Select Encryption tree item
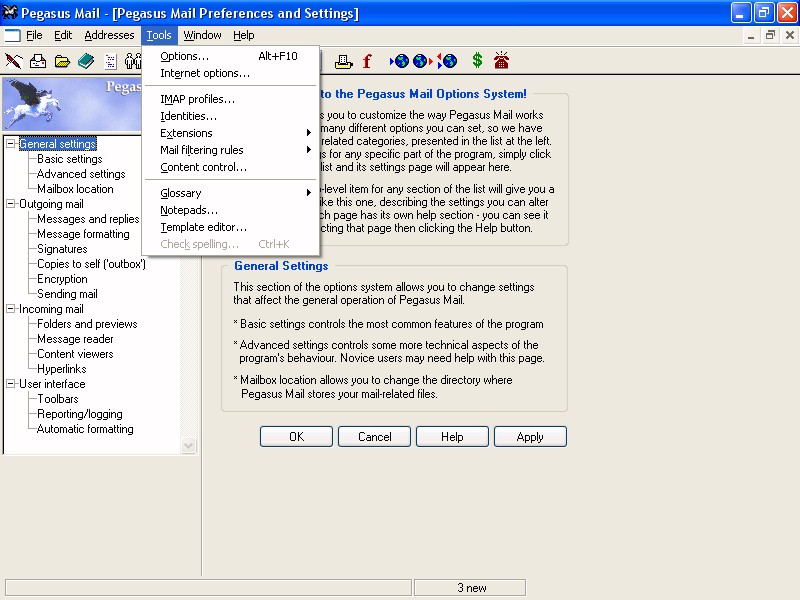 point(62,279)
